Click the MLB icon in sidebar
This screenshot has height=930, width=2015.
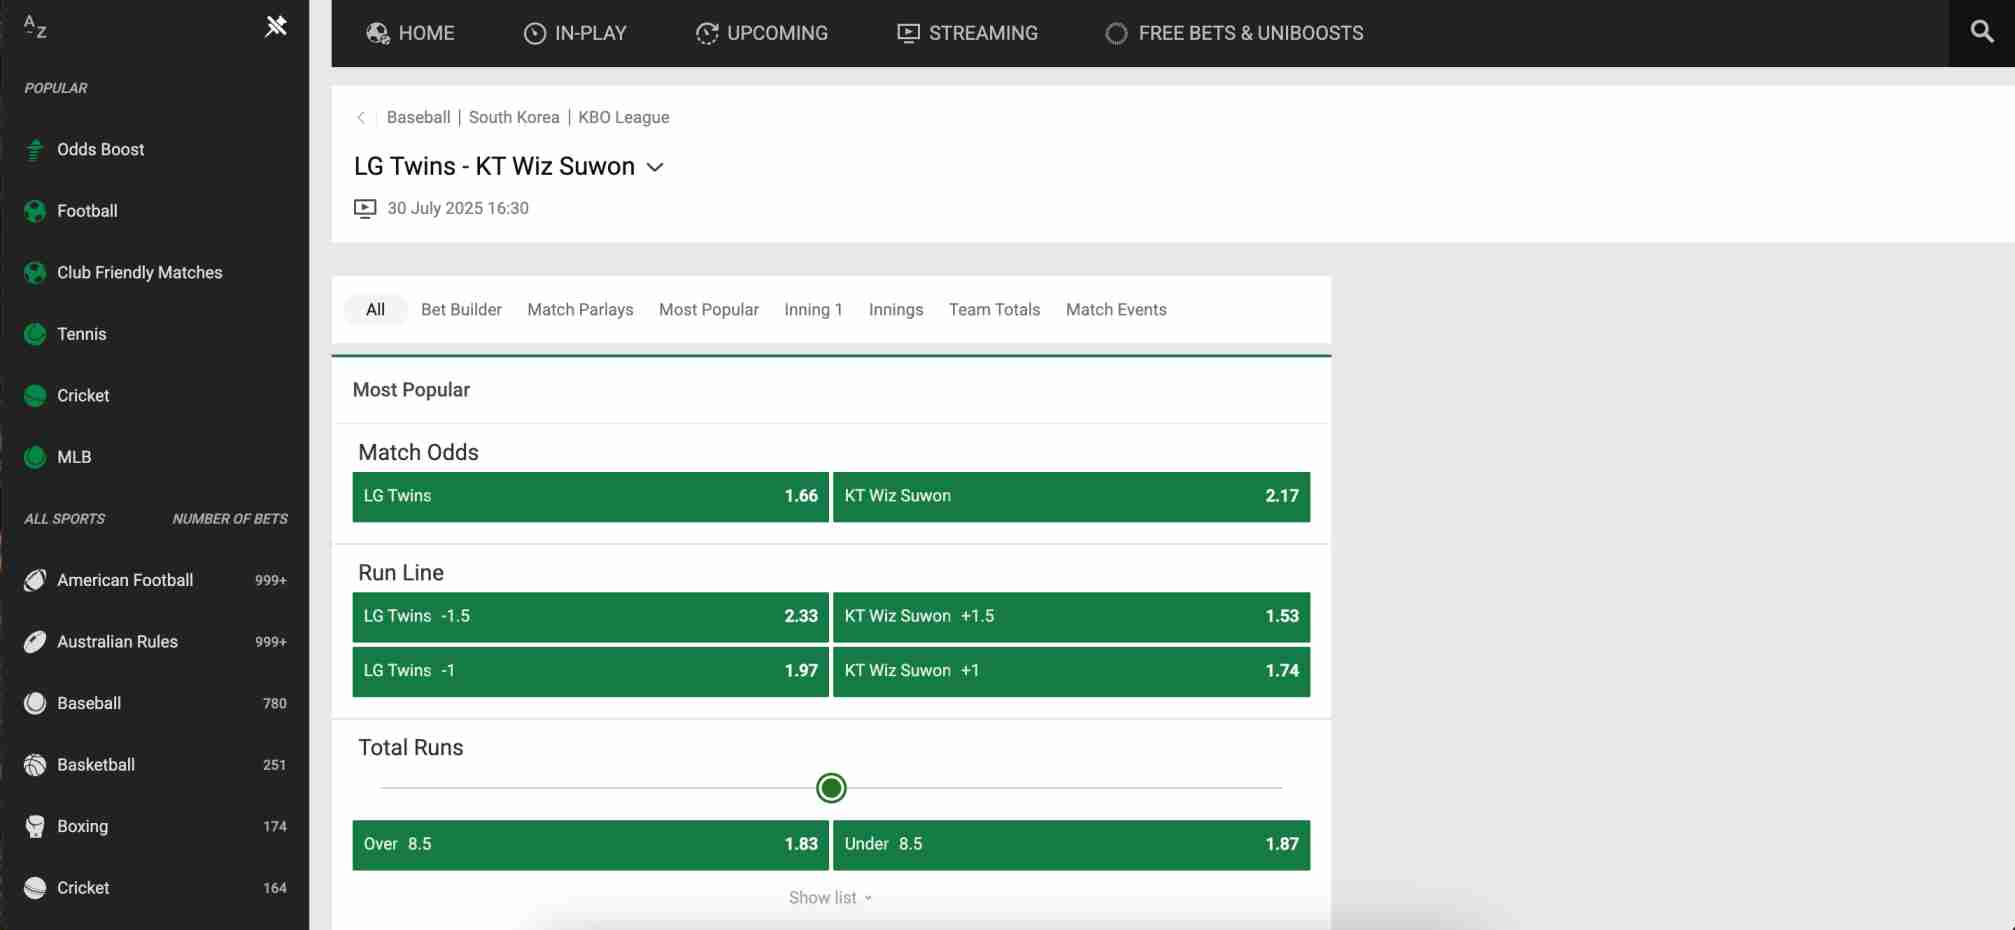click(x=35, y=457)
